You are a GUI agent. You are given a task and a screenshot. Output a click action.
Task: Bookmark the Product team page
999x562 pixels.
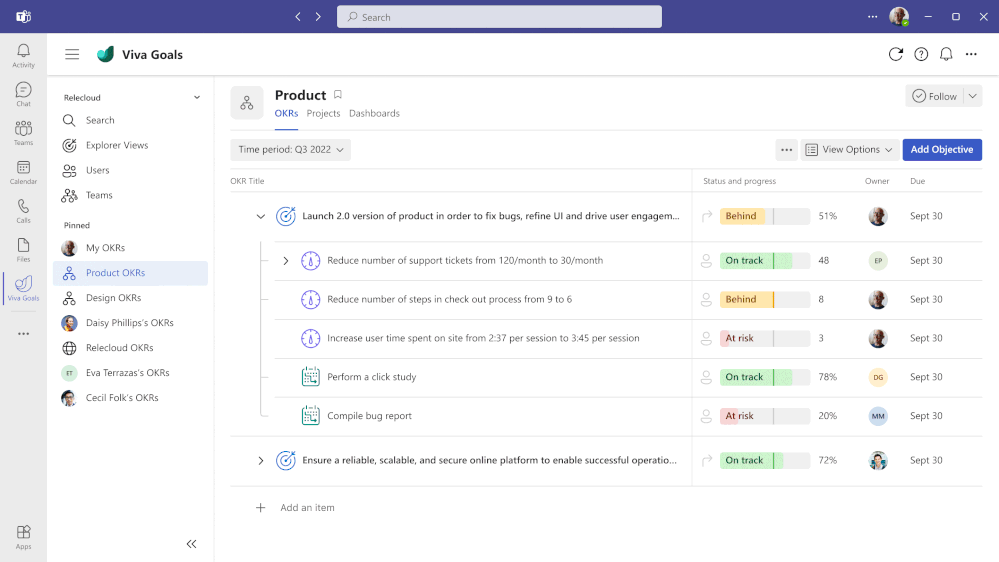[x=338, y=95]
